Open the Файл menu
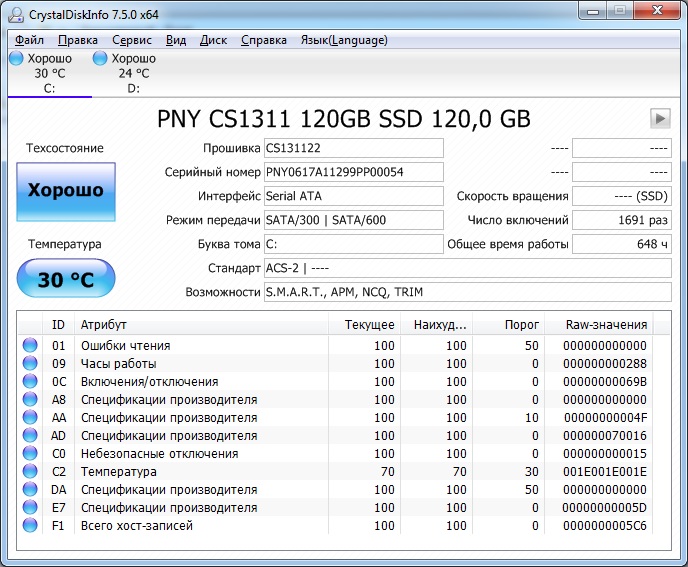This screenshot has height=567, width=688. point(29,40)
